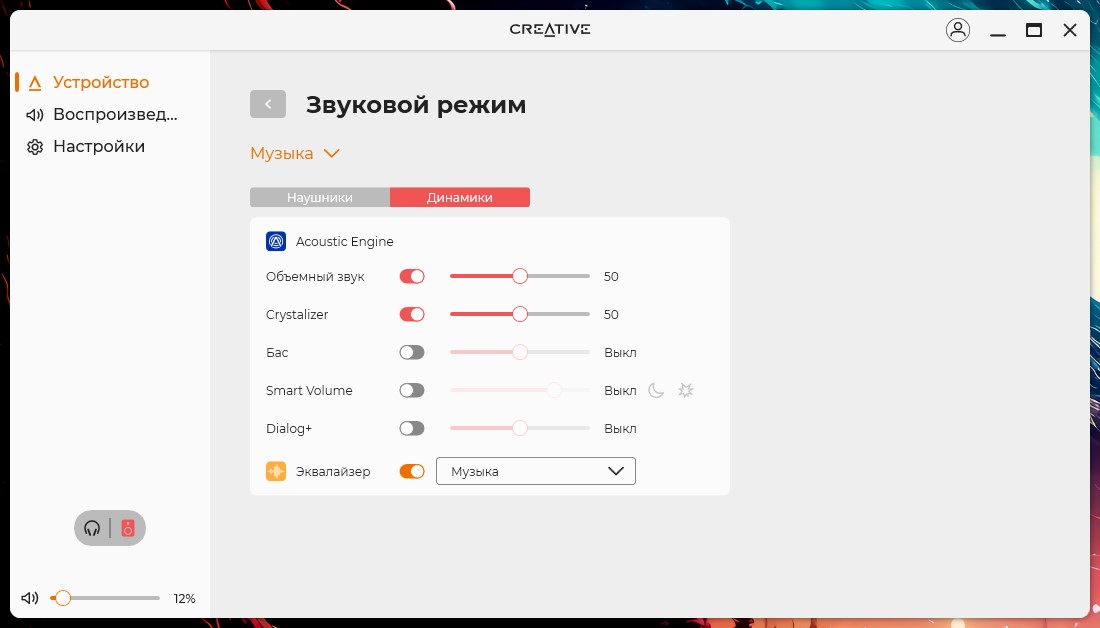Click the triangle icon beside Устройство
Image resolution: width=1100 pixels, height=628 pixels.
(x=34, y=83)
